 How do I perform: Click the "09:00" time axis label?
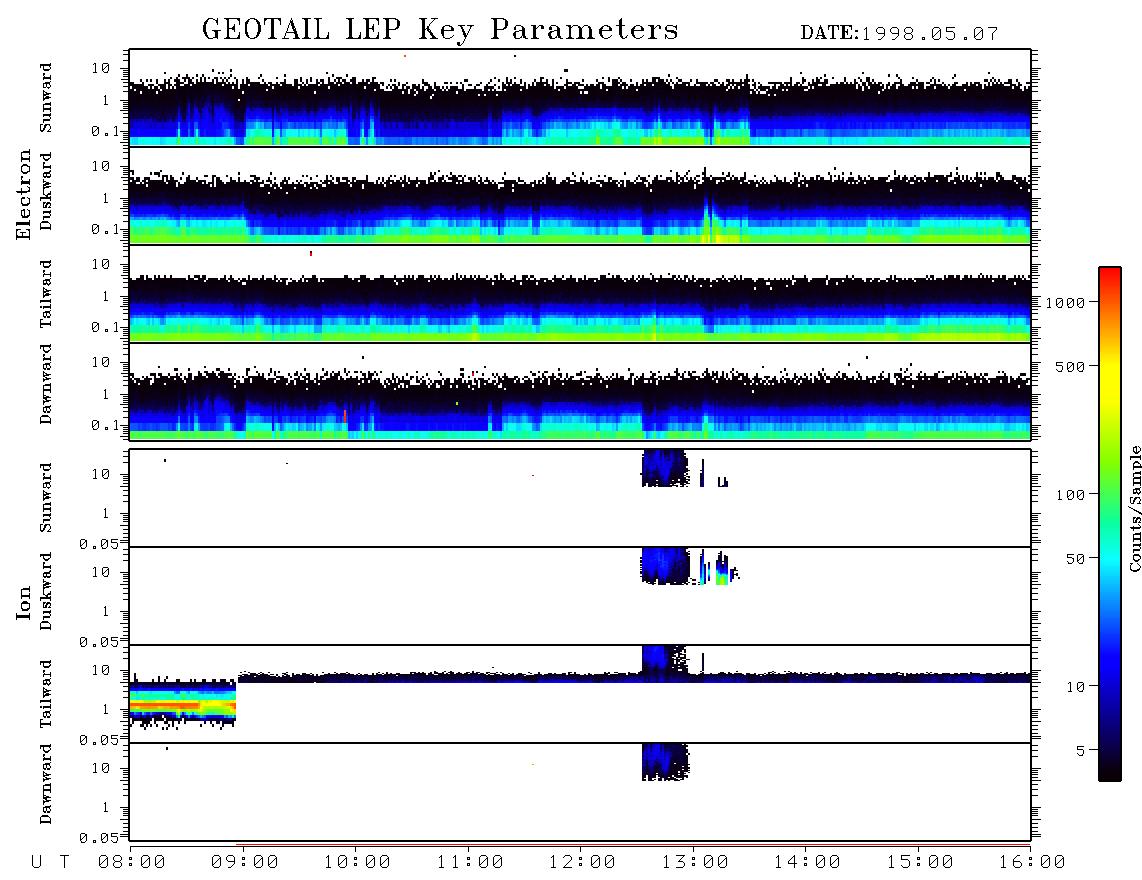click(245, 863)
